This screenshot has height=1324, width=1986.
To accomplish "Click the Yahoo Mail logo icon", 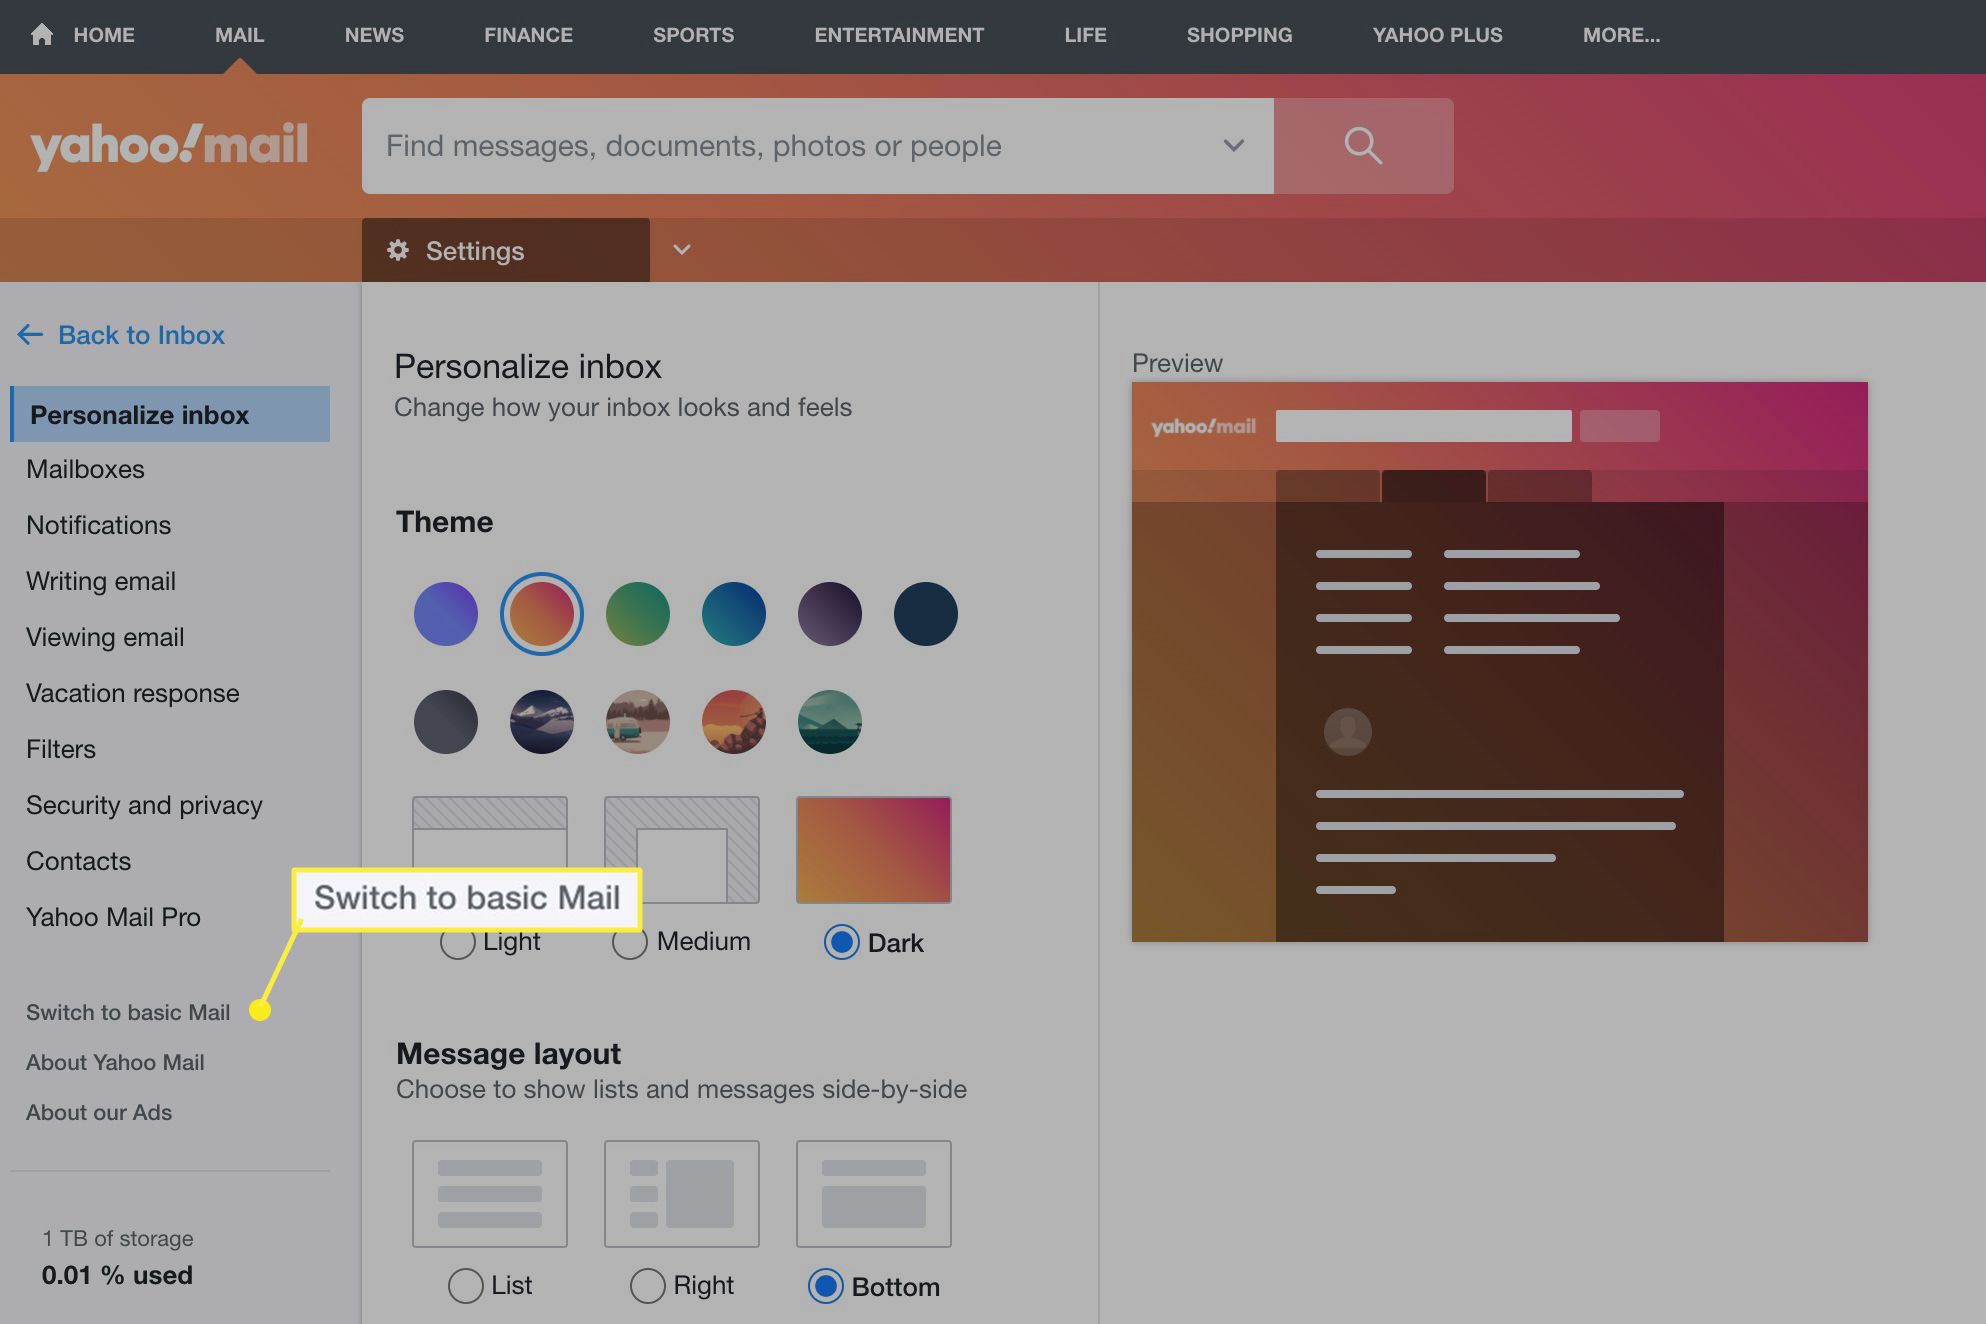I will point(167,145).
